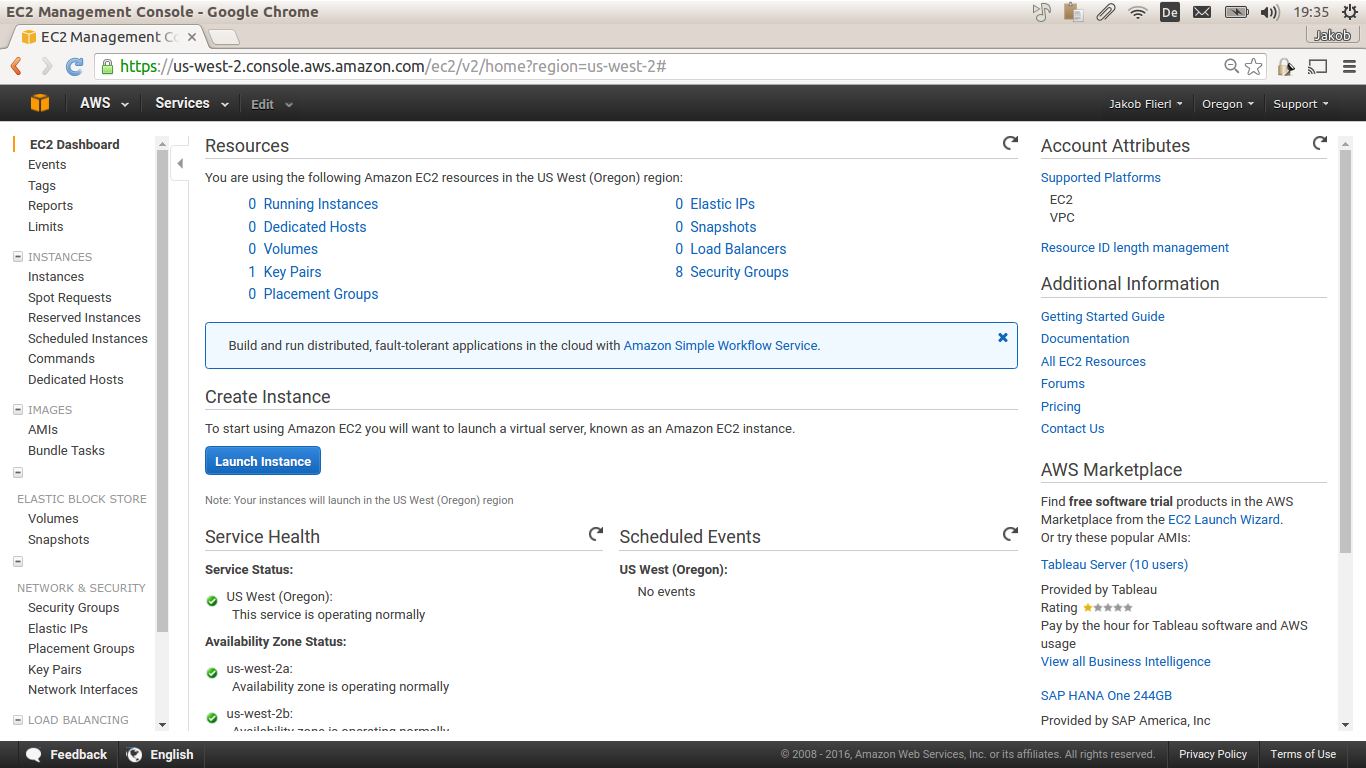Refresh the Scheduled Events section
Screen dimensions: 1366x768
(x=1010, y=535)
